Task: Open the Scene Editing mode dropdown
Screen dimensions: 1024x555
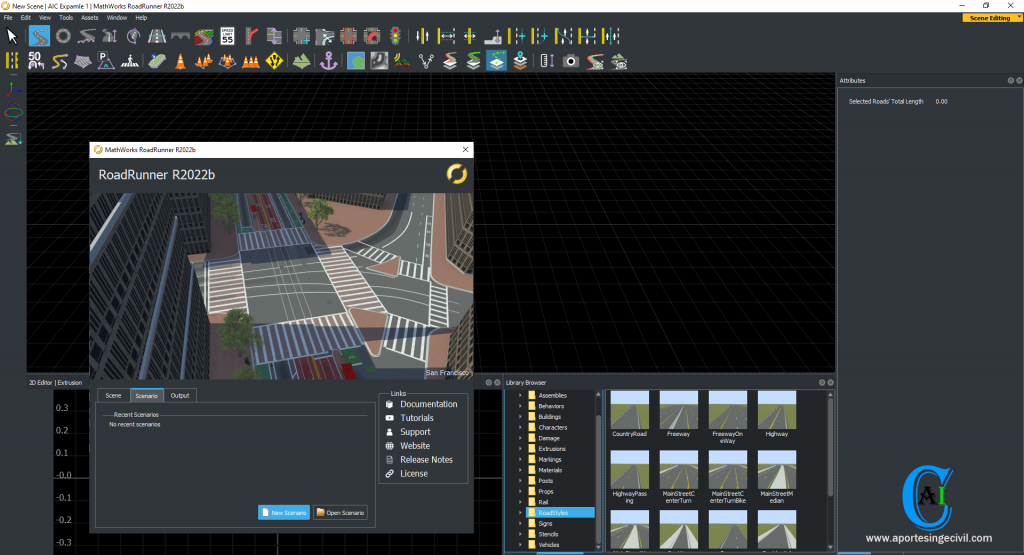Action: [x=991, y=18]
